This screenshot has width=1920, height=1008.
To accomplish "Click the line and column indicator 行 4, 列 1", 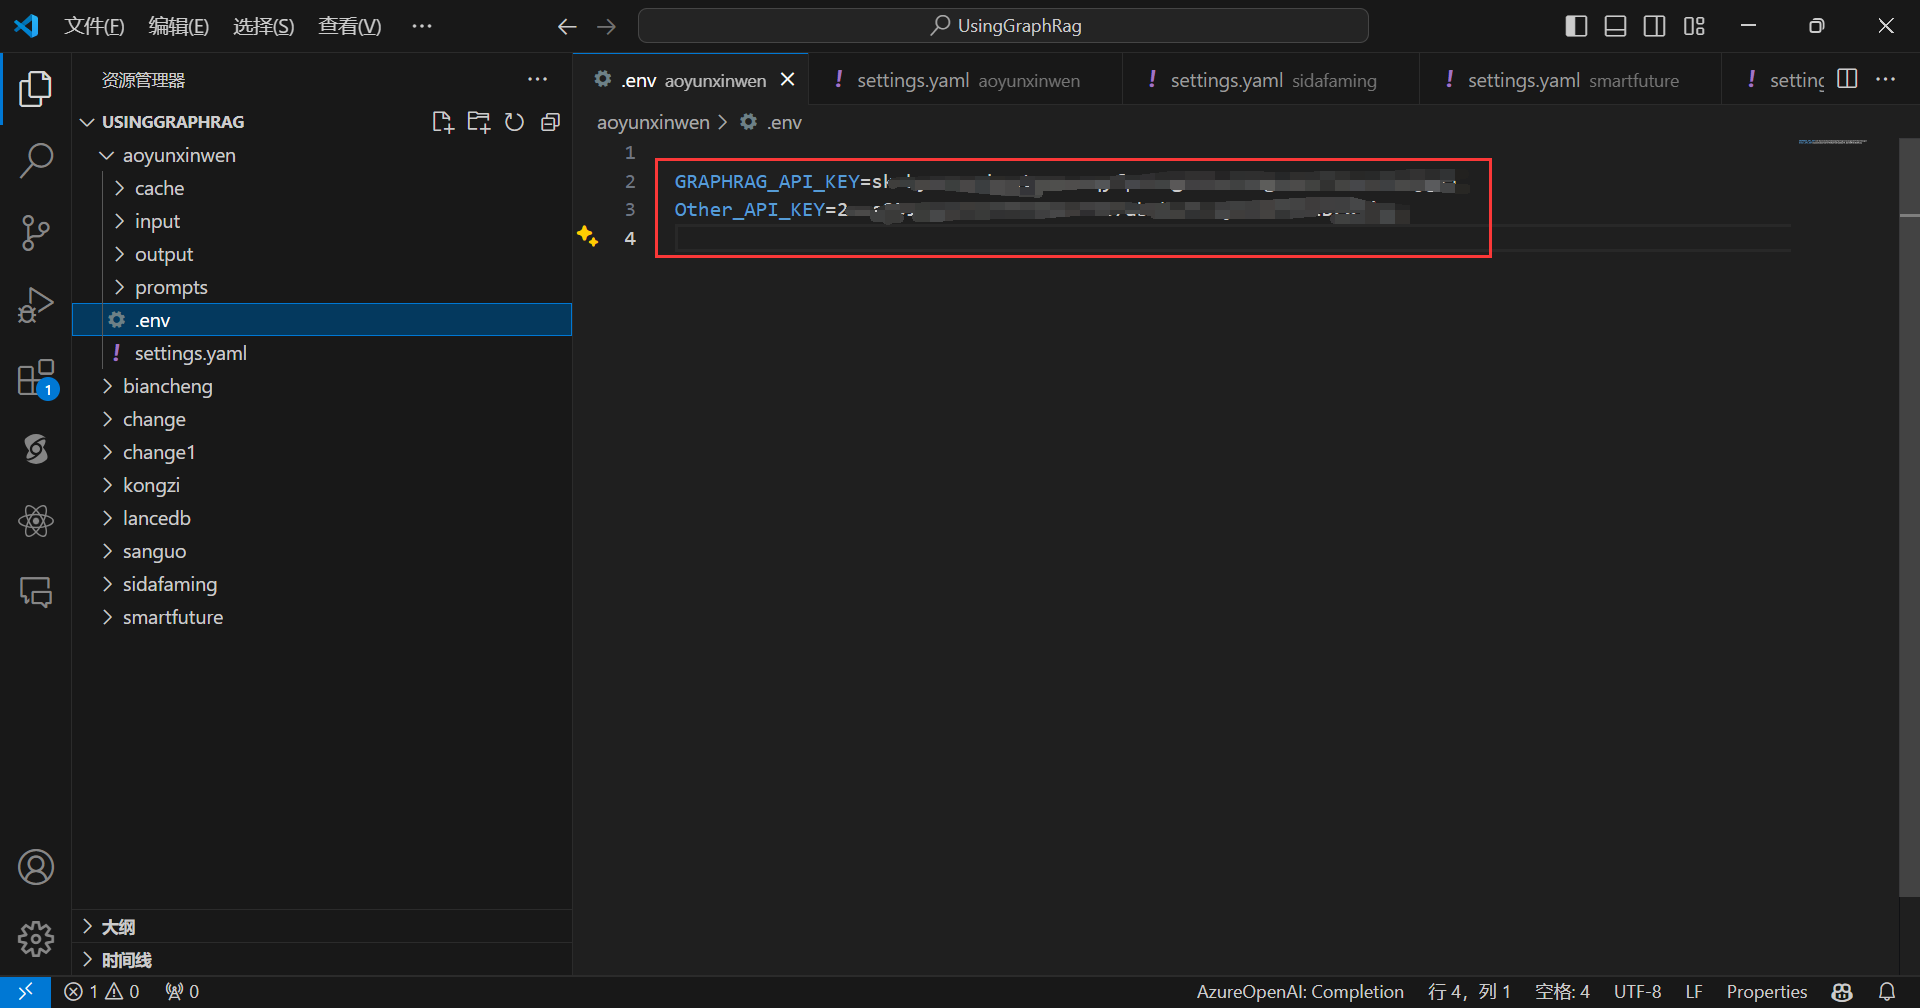I will [x=1469, y=991].
